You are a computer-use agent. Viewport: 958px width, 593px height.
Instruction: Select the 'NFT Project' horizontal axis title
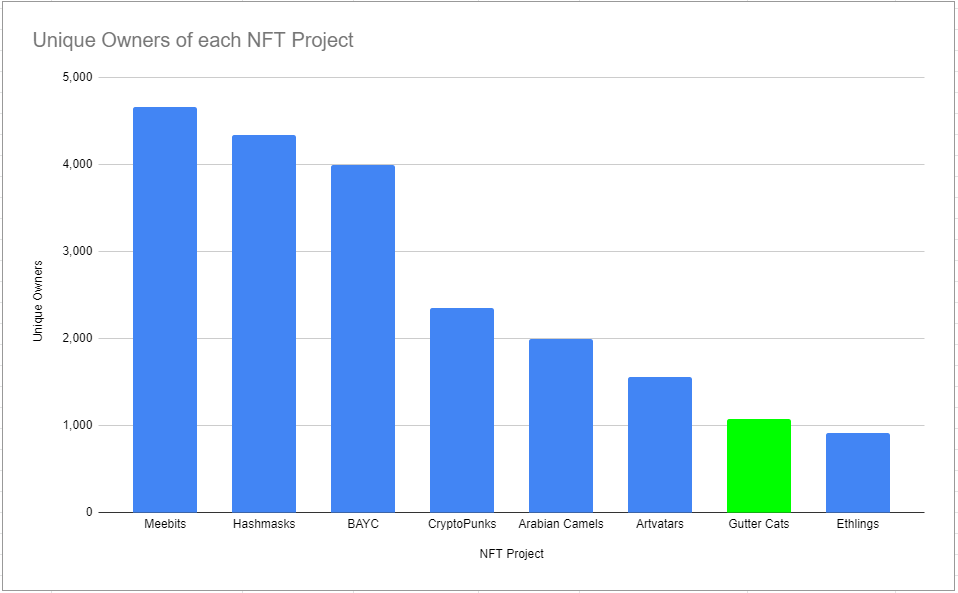pyautogui.click(x=511, y=554)
